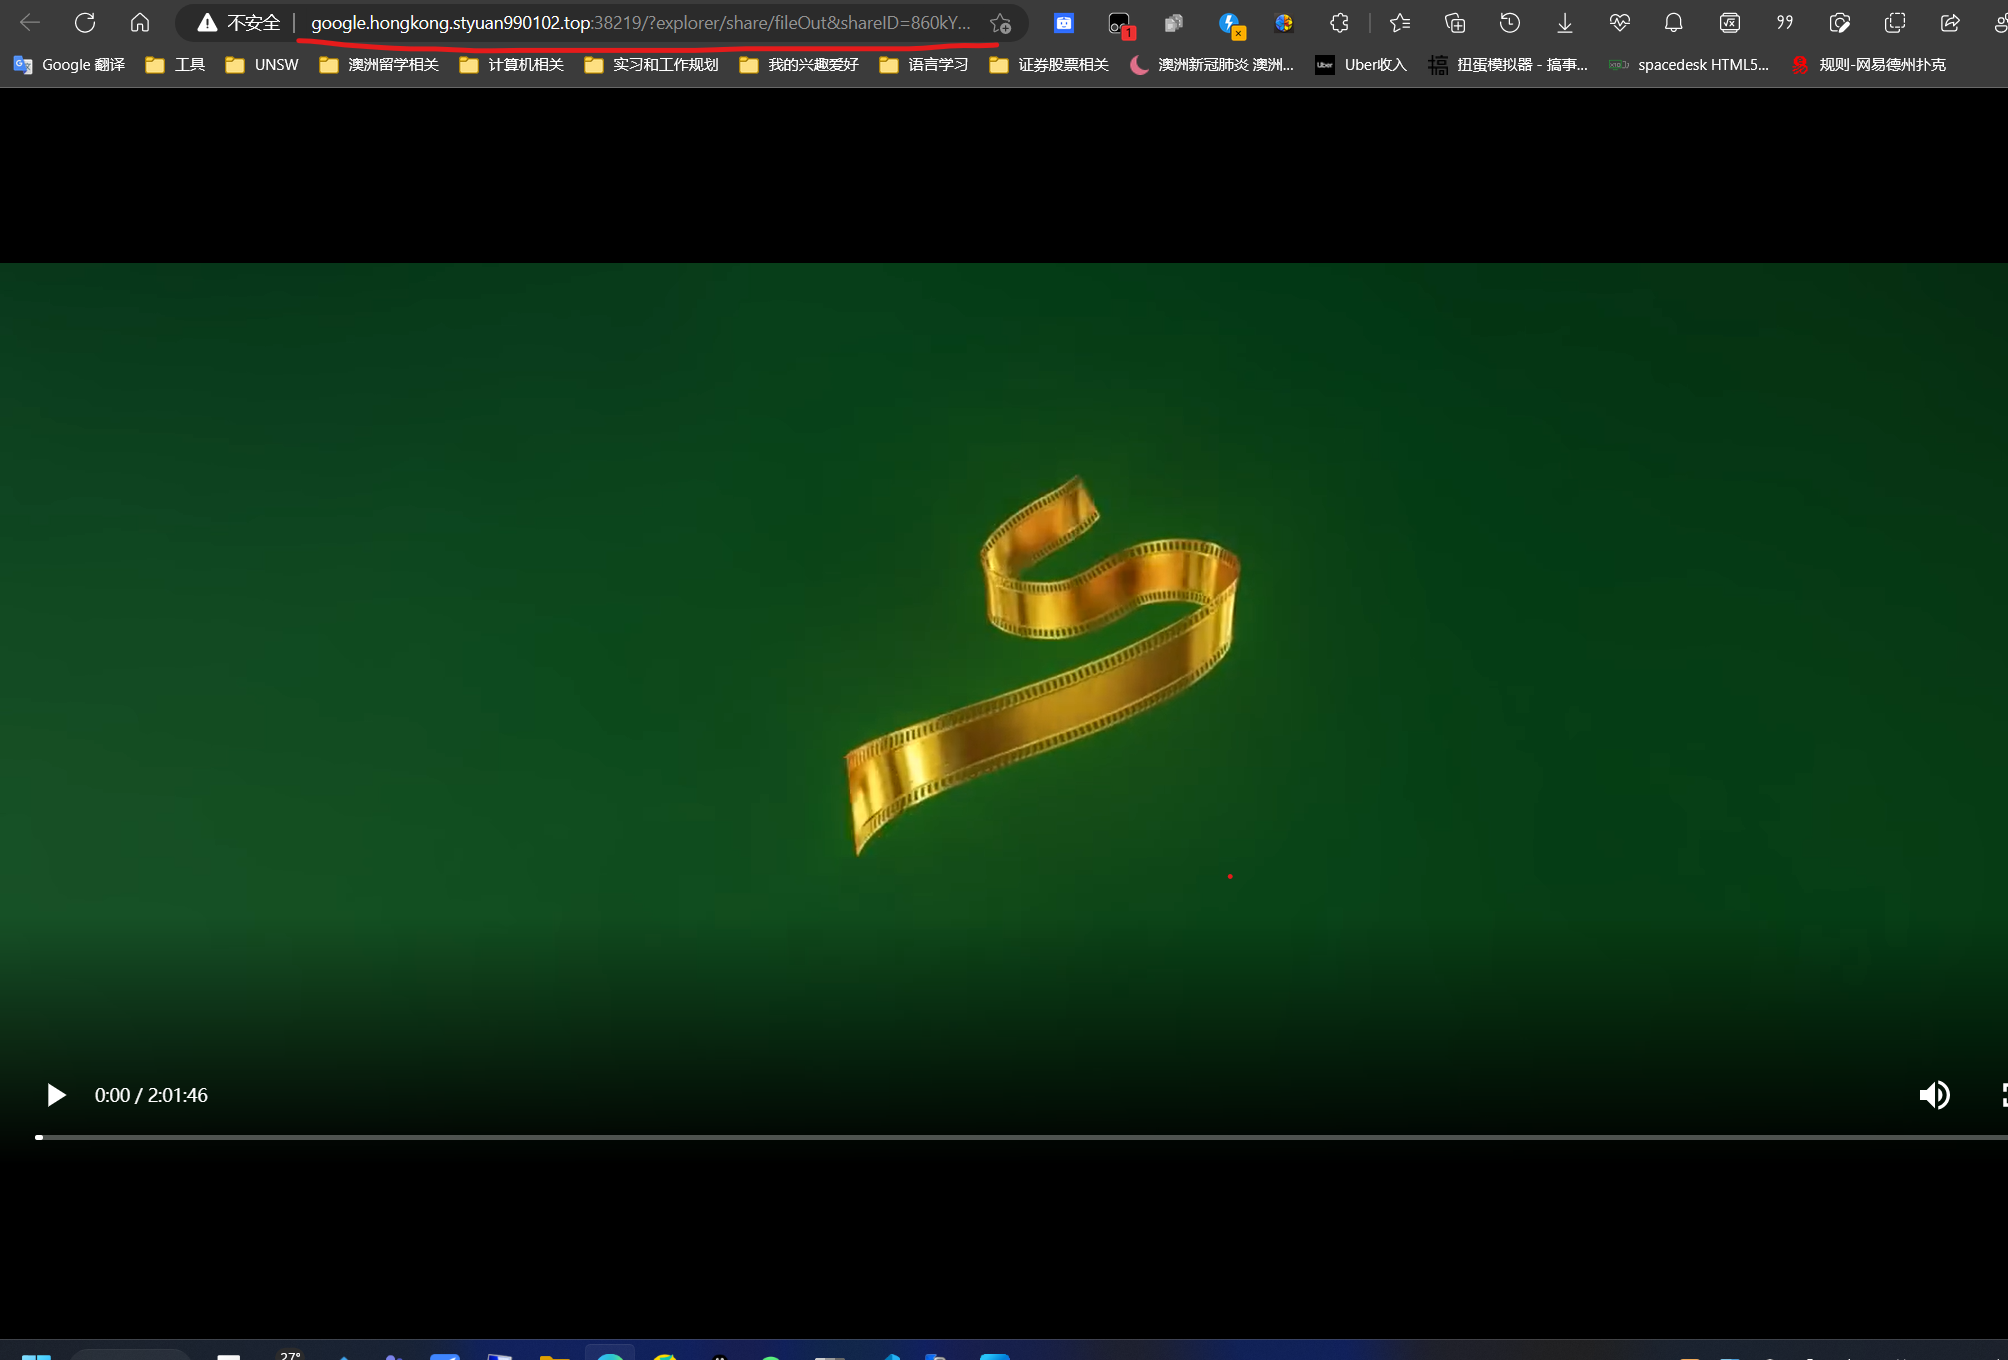The width and height of the screenshot is (2008, 1360).
Task: Click the address bar URL
Action: click(x=640, y=22)
